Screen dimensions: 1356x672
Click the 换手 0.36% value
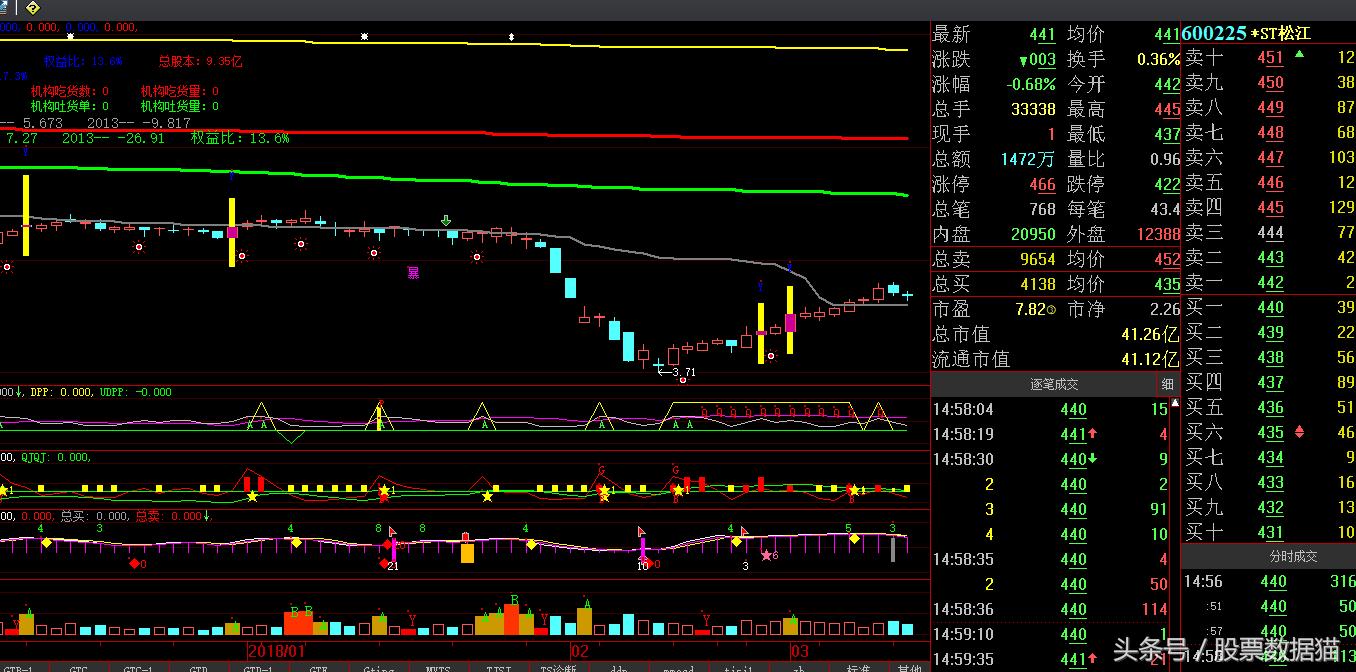click(x=1158, y=59)
